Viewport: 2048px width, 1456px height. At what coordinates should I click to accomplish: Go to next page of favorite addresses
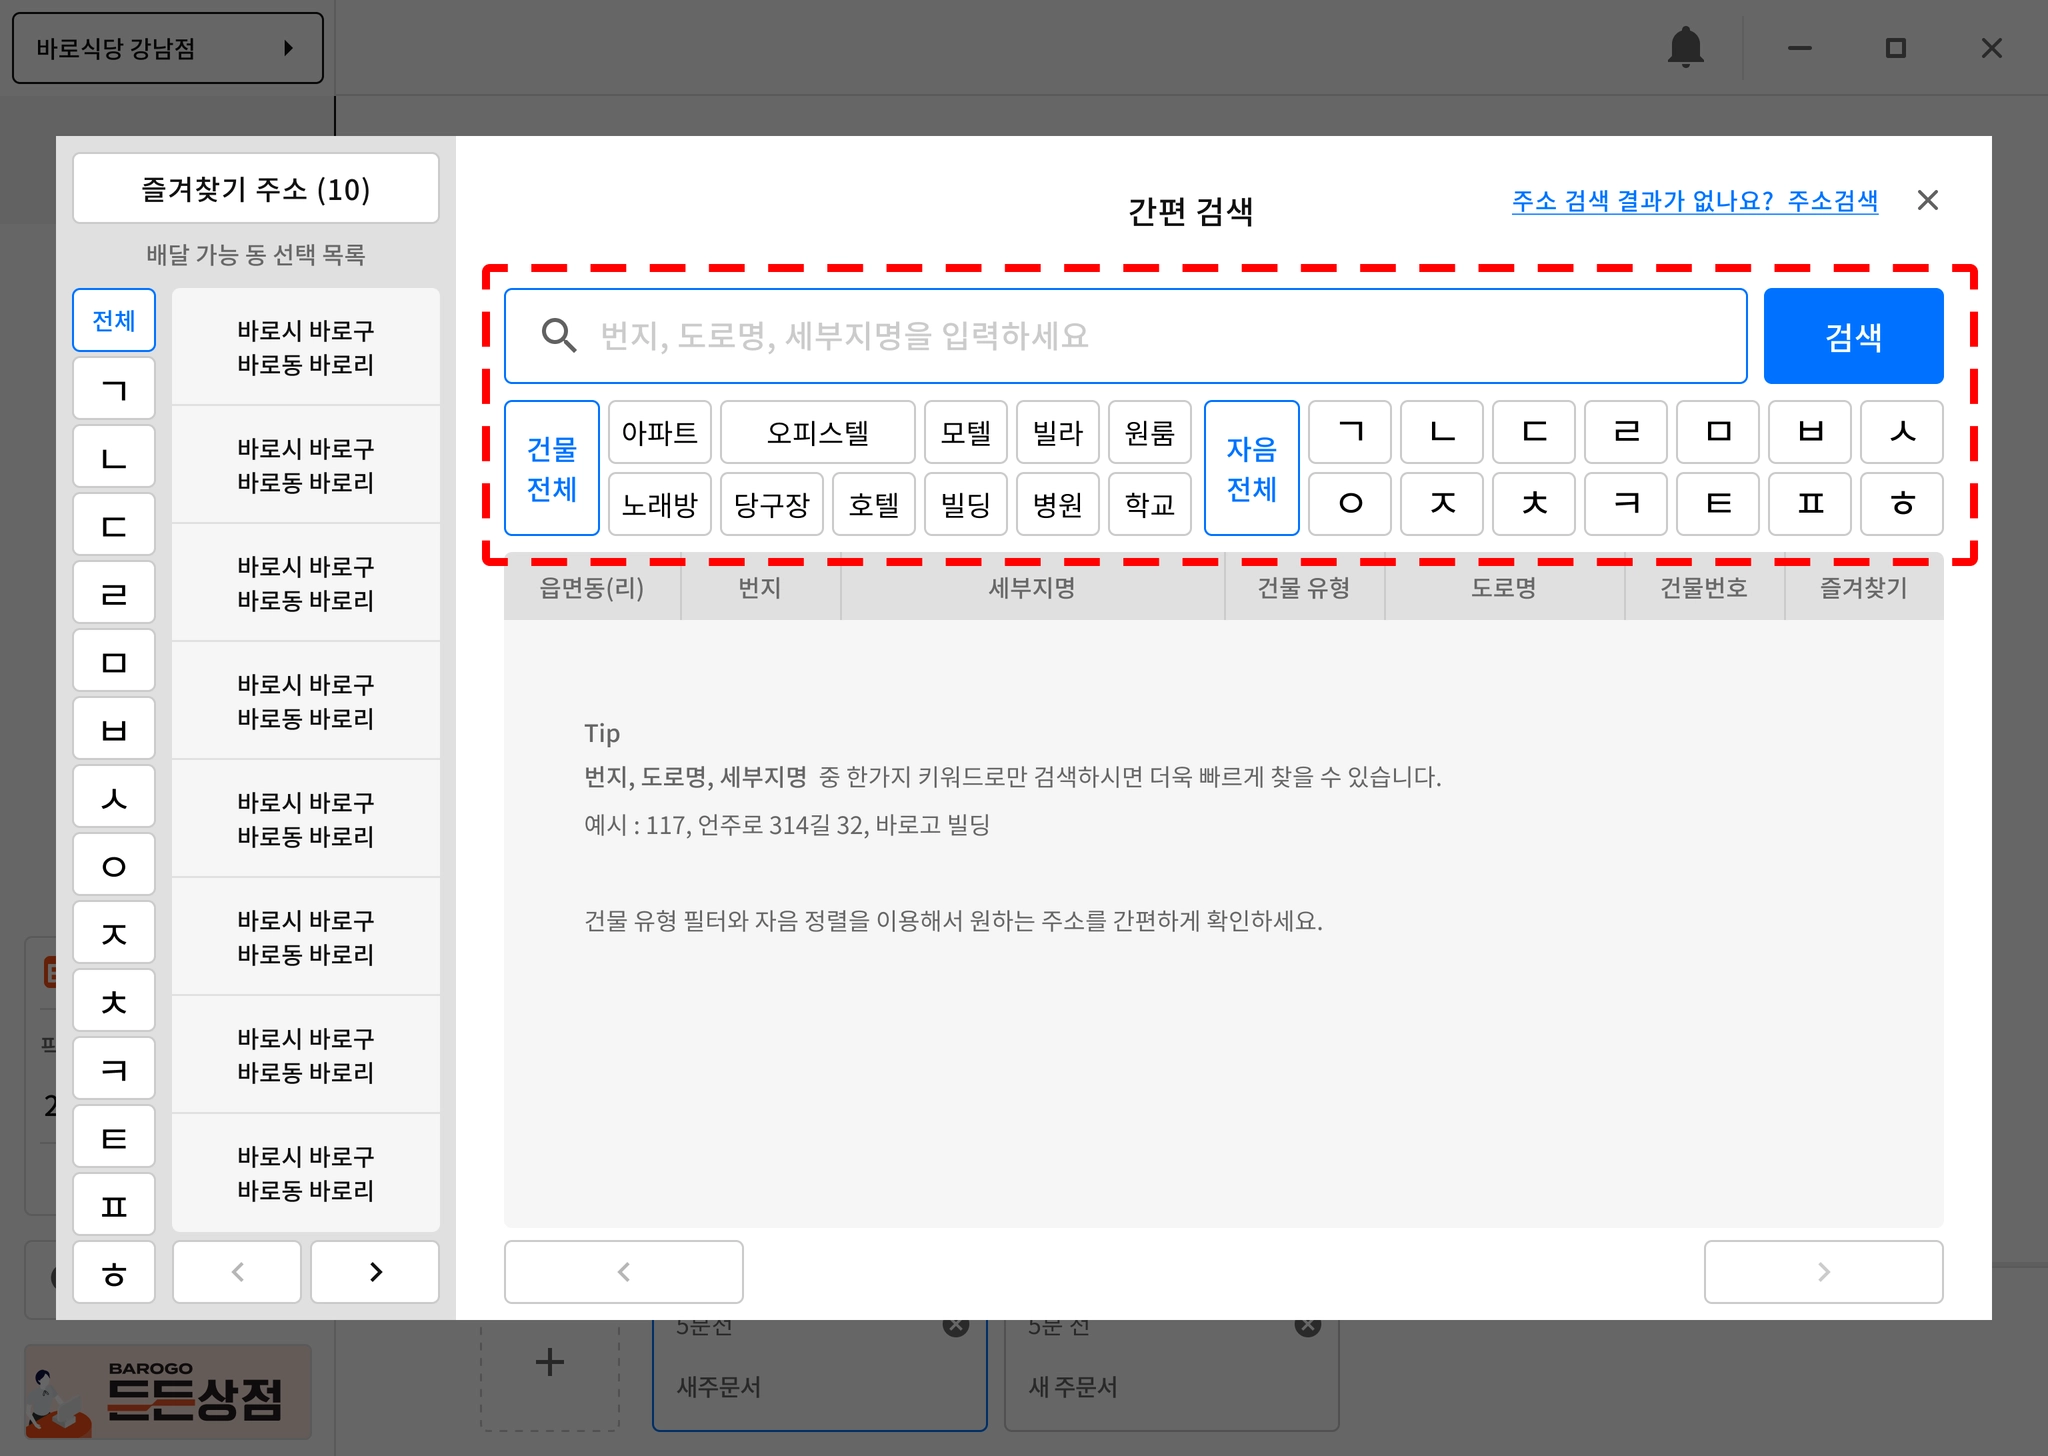(375, 1271)
